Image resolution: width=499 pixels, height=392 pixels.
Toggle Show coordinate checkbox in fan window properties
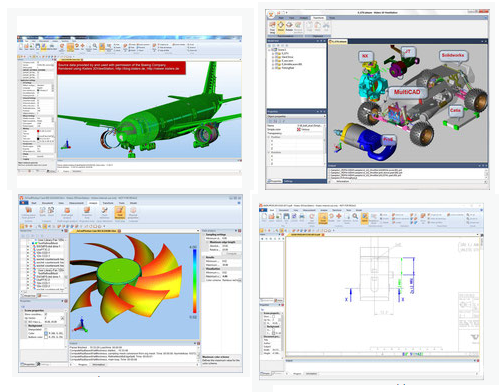46,314
